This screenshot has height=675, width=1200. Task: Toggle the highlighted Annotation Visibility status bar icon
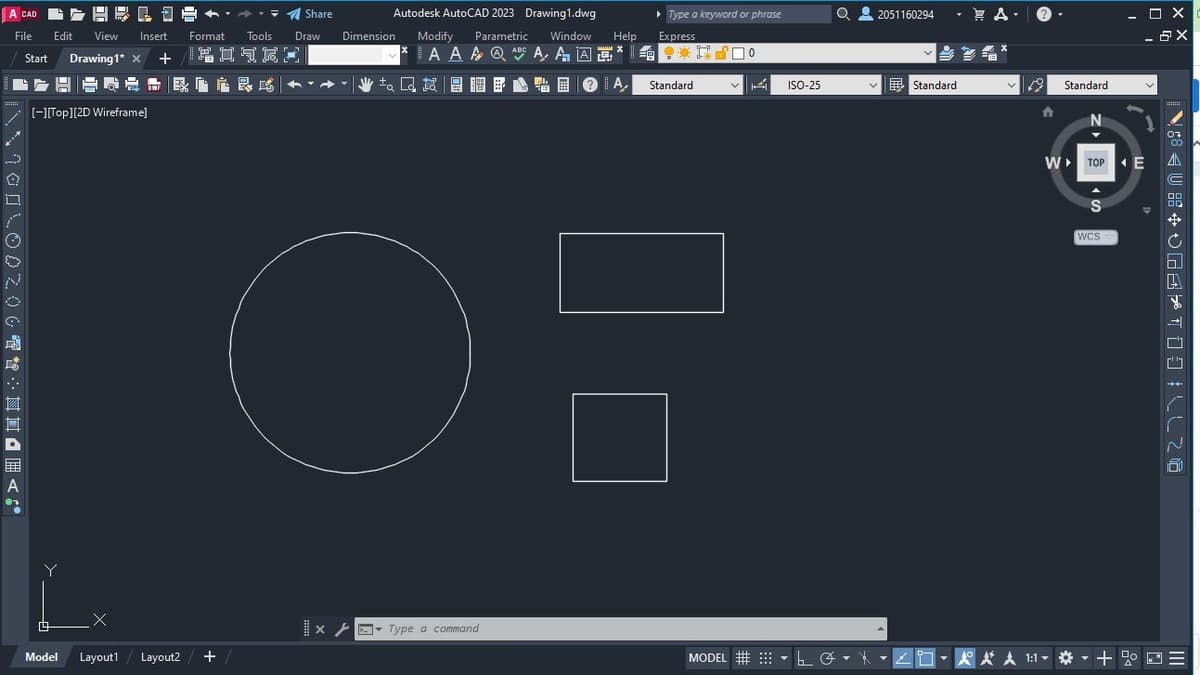(x=966, y=658)
